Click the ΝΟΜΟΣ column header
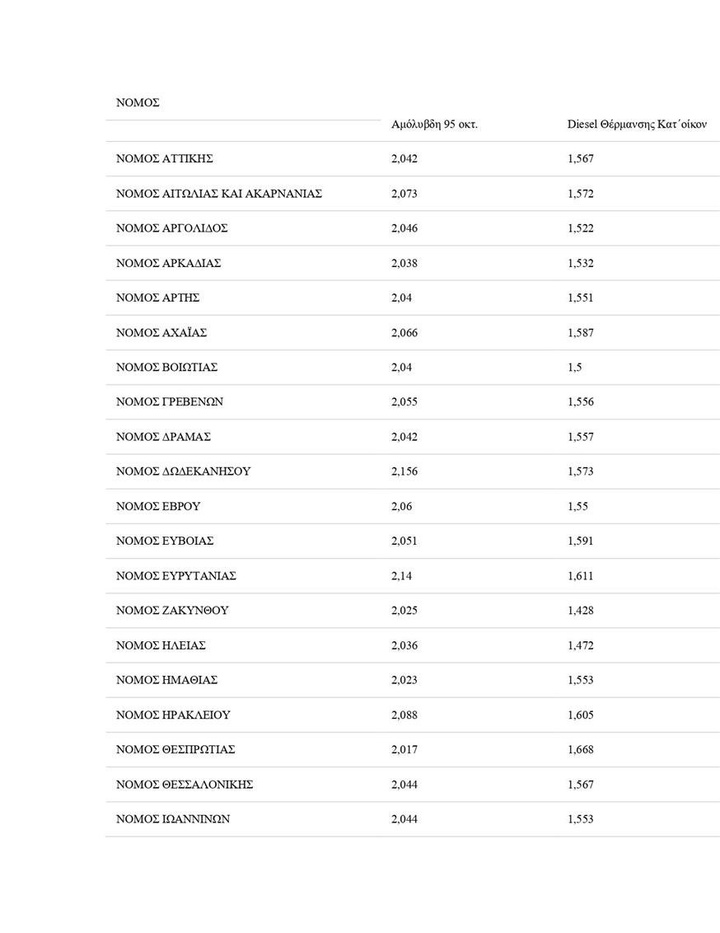Image resolution: width=720 pixels, height=933 pixels. (x=138, y=102)
